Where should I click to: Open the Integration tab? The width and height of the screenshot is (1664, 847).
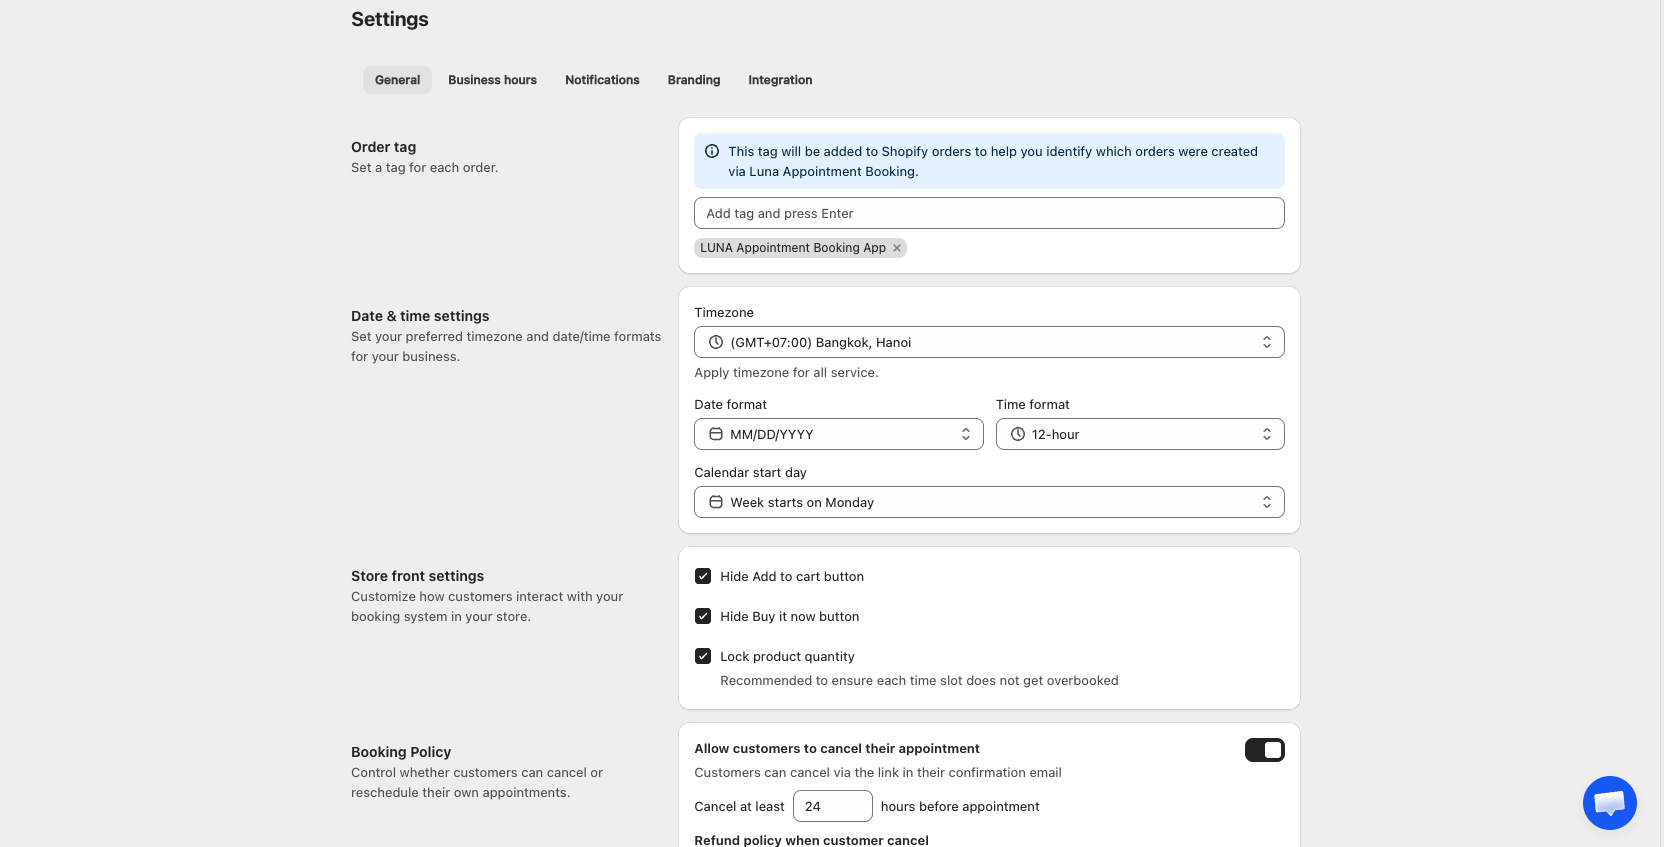(x=780, y=80)
